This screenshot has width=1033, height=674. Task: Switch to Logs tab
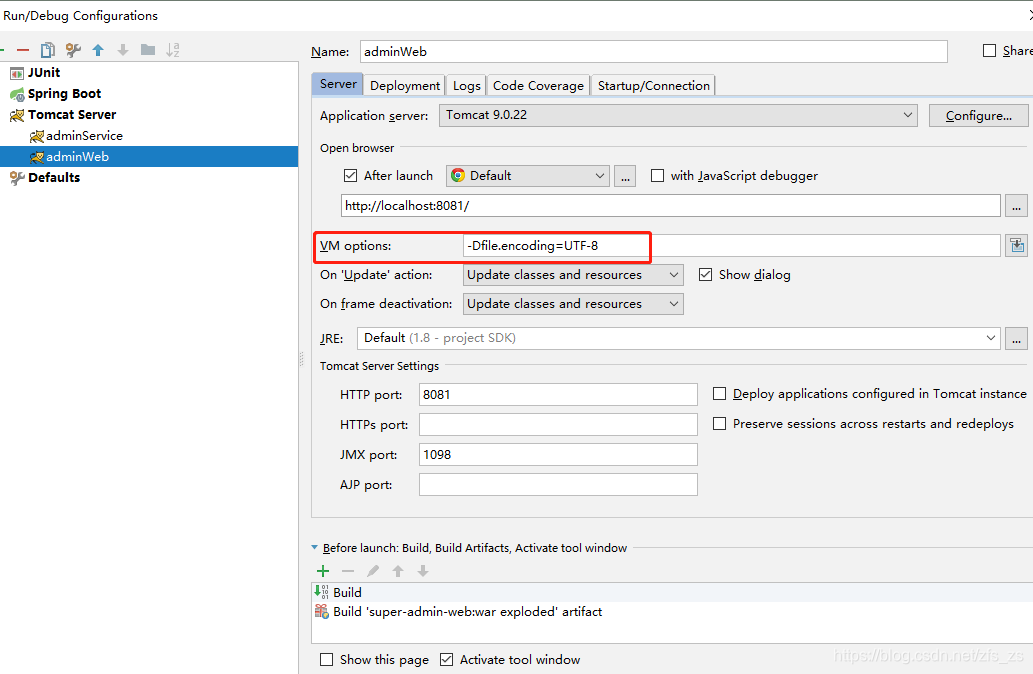pos(466,86)
